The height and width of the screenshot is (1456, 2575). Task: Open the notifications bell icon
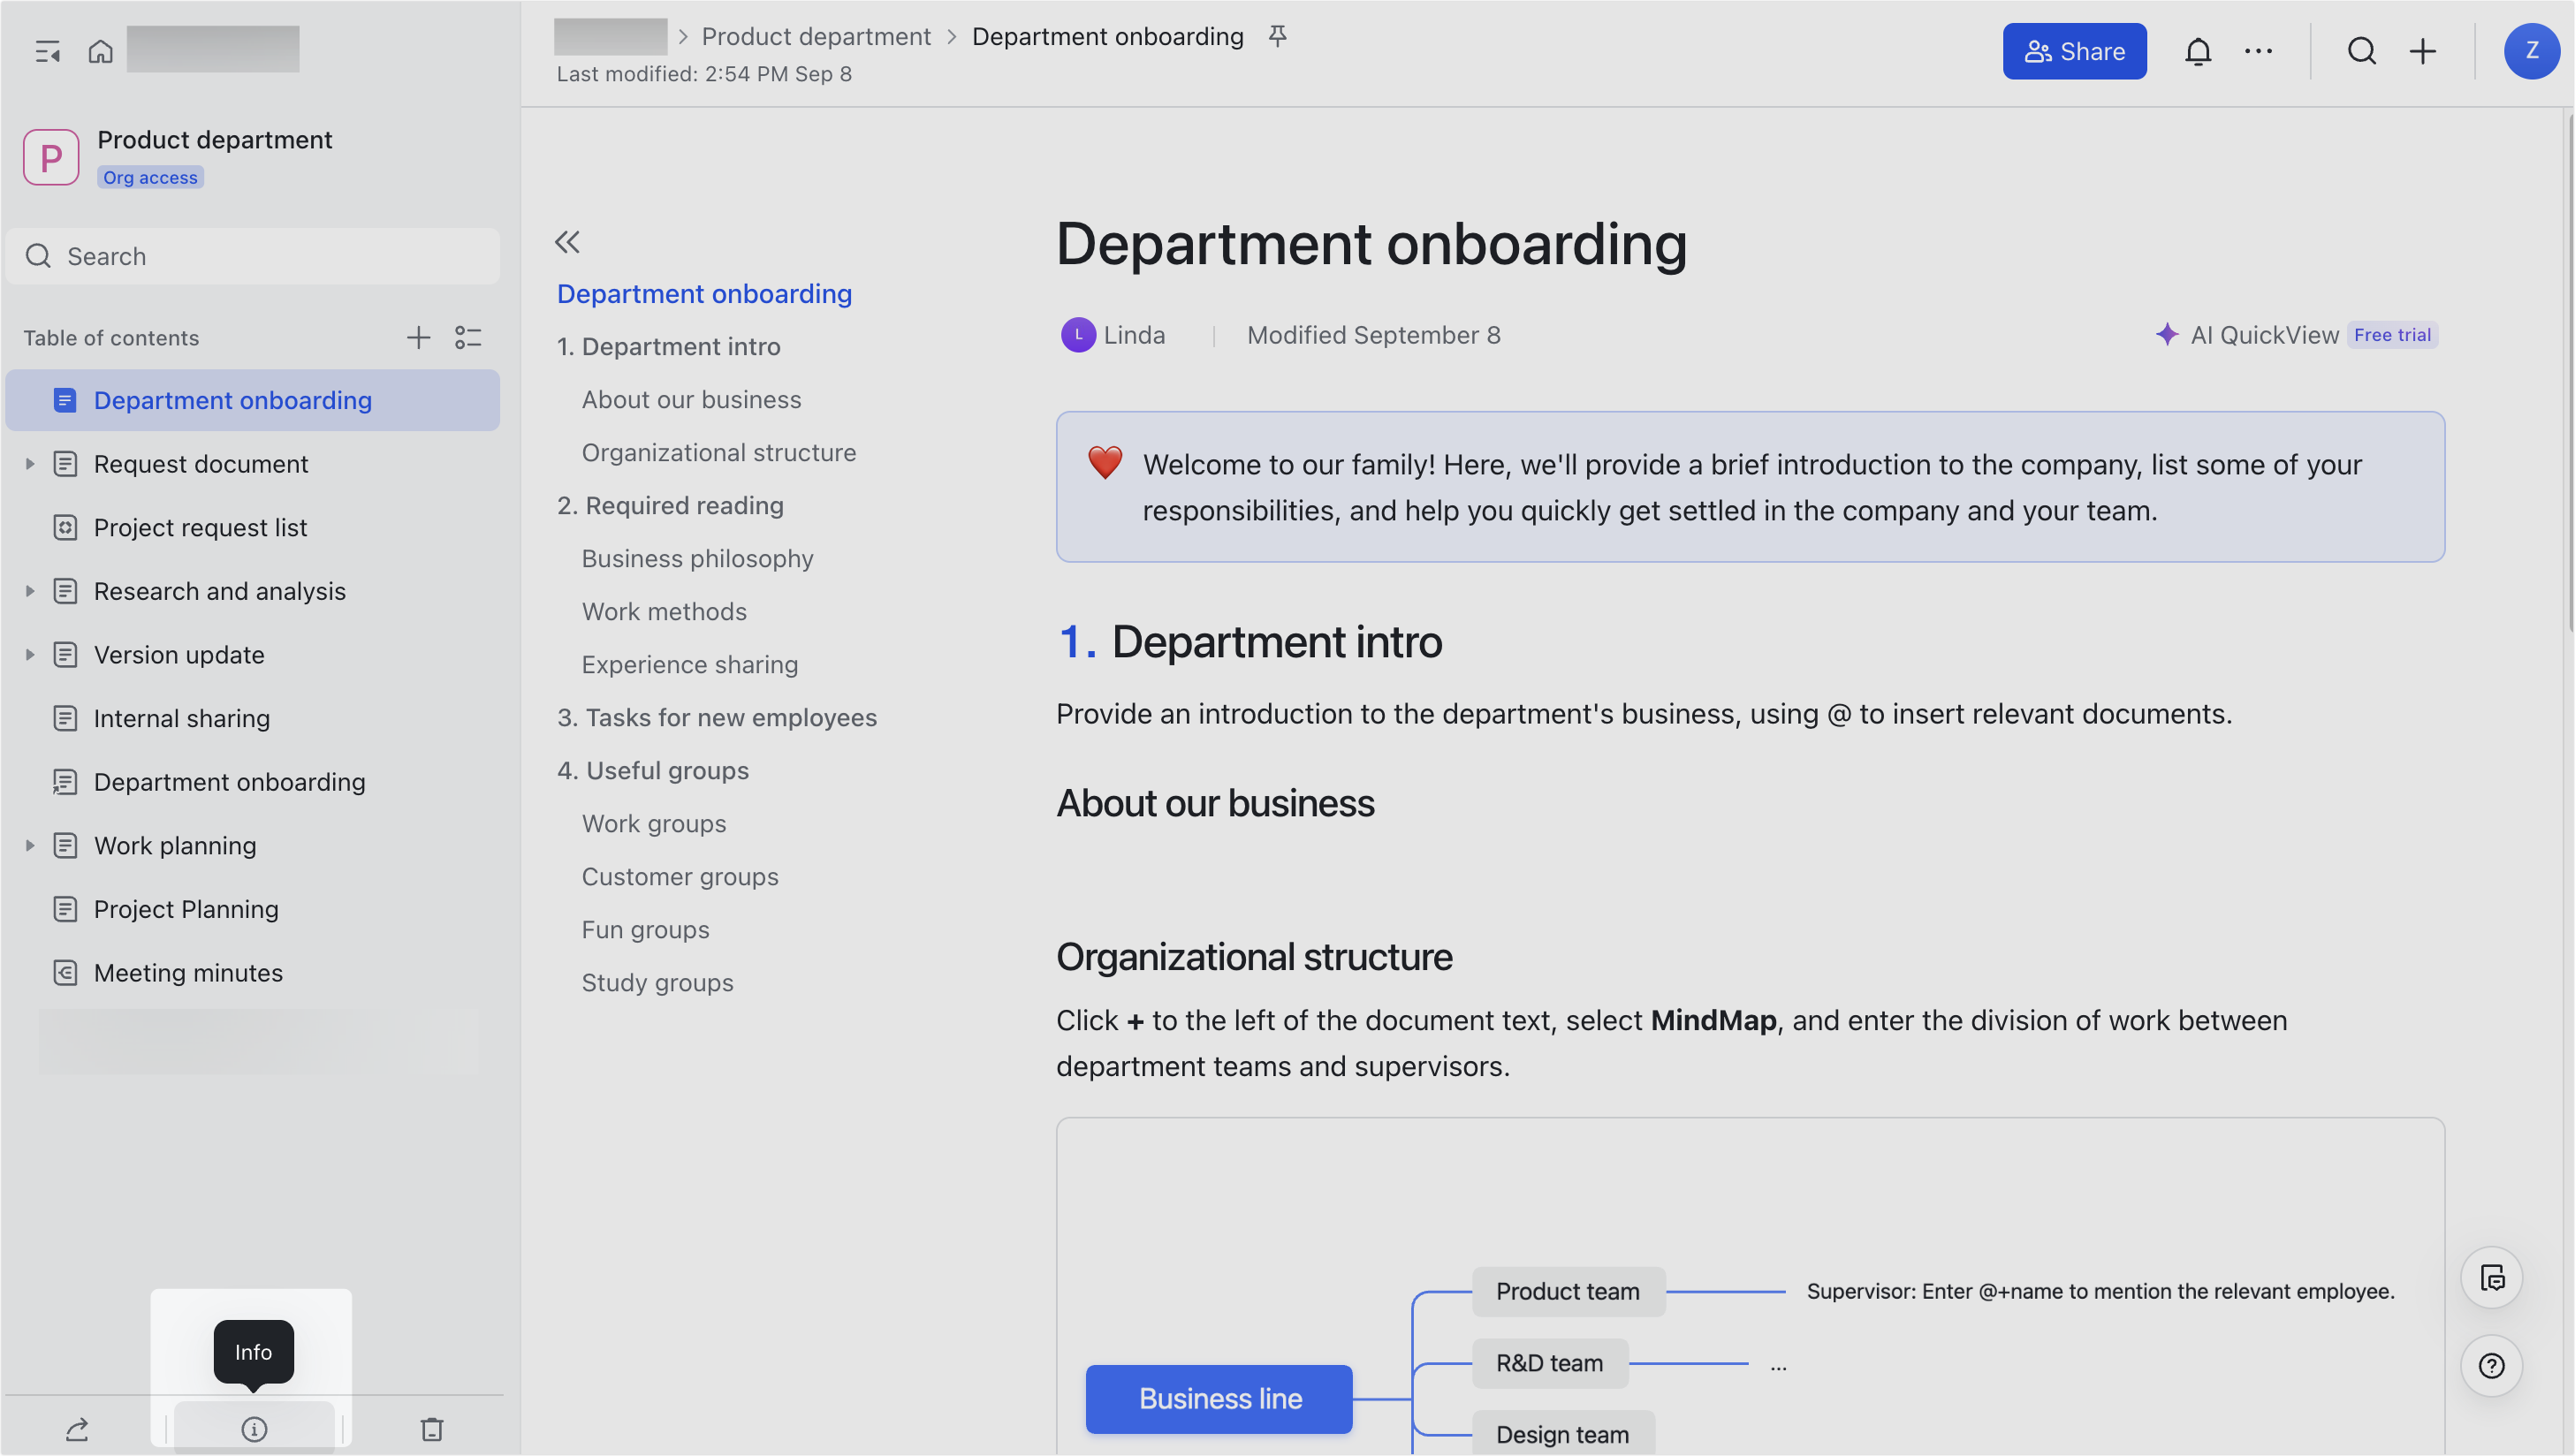[2197, 51]
